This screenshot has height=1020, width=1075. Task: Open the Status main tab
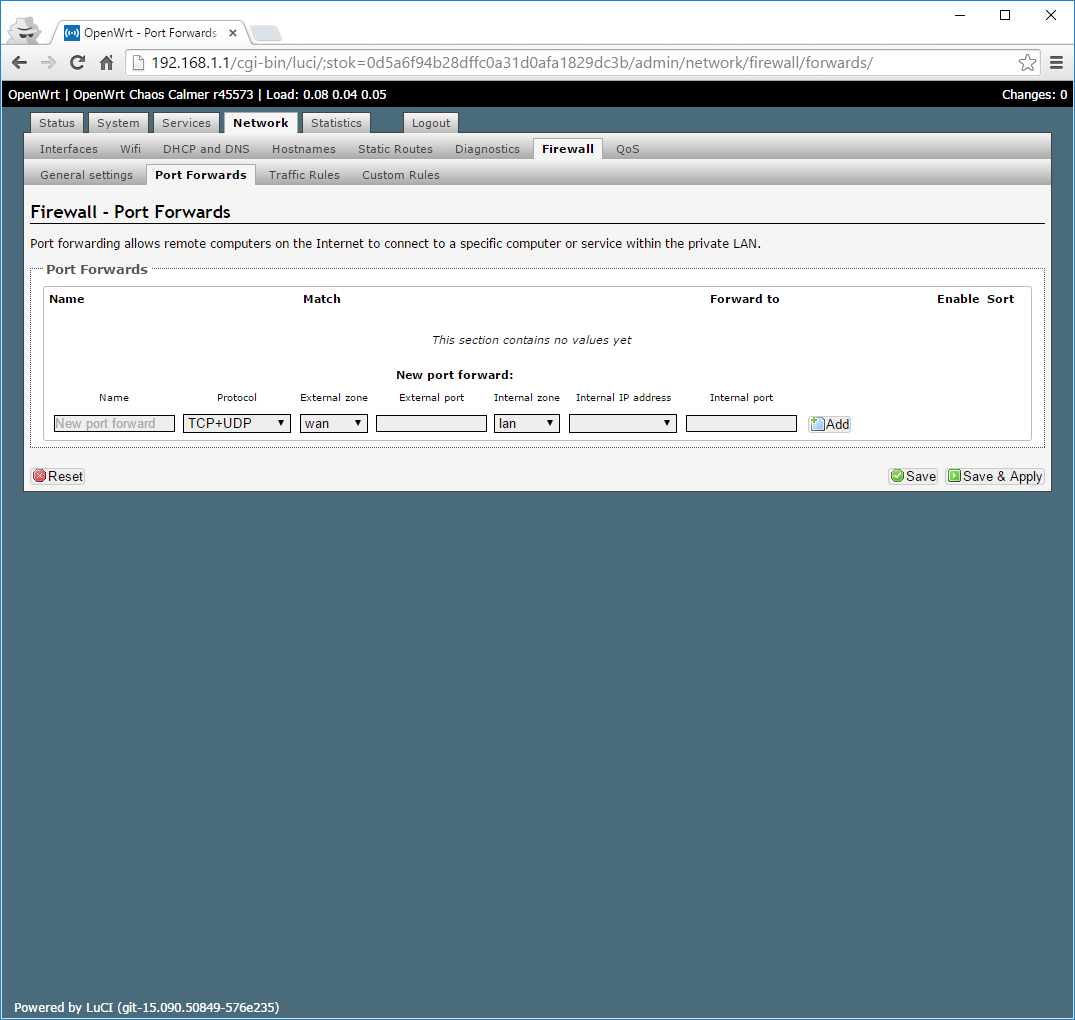[x=57, y=123]
